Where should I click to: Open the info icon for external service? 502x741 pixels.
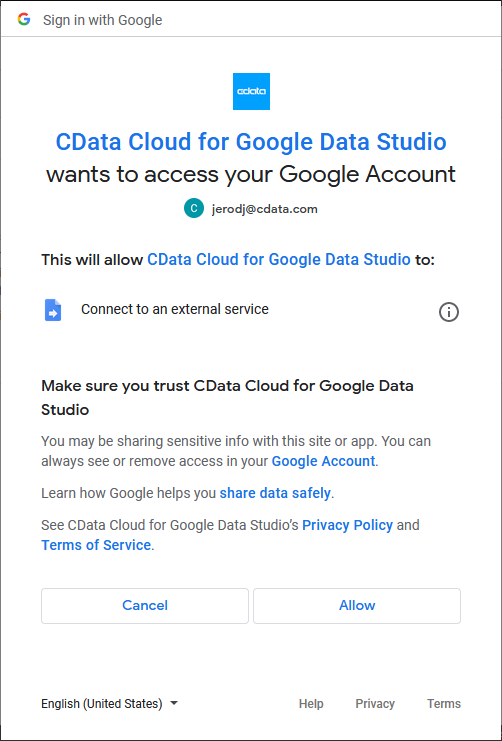[449, 312]
